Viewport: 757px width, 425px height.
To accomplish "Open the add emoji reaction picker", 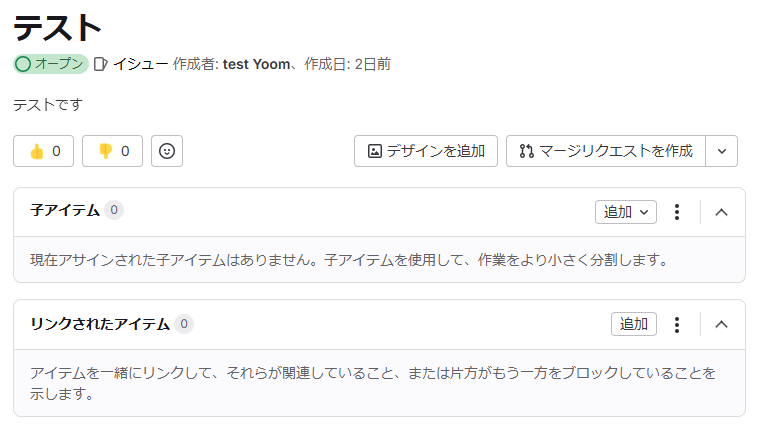I will pyautogui.click(x=167, y=151).
